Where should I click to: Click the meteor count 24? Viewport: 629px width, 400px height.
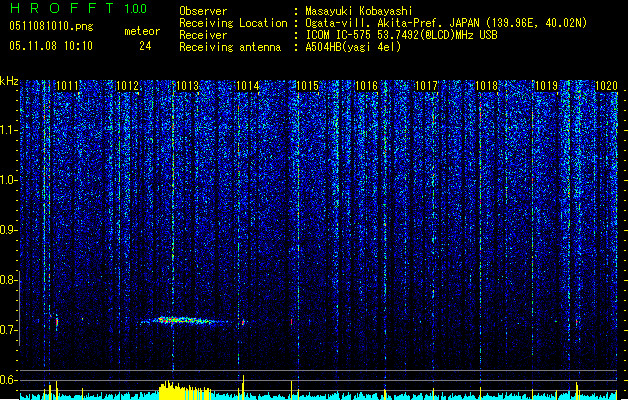145,46
